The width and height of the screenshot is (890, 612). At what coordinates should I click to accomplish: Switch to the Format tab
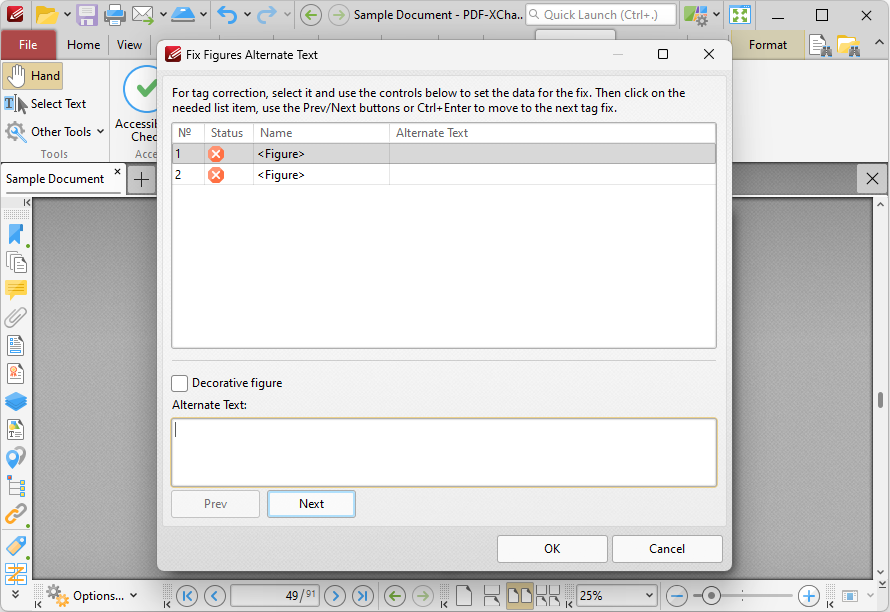point(768,45)
